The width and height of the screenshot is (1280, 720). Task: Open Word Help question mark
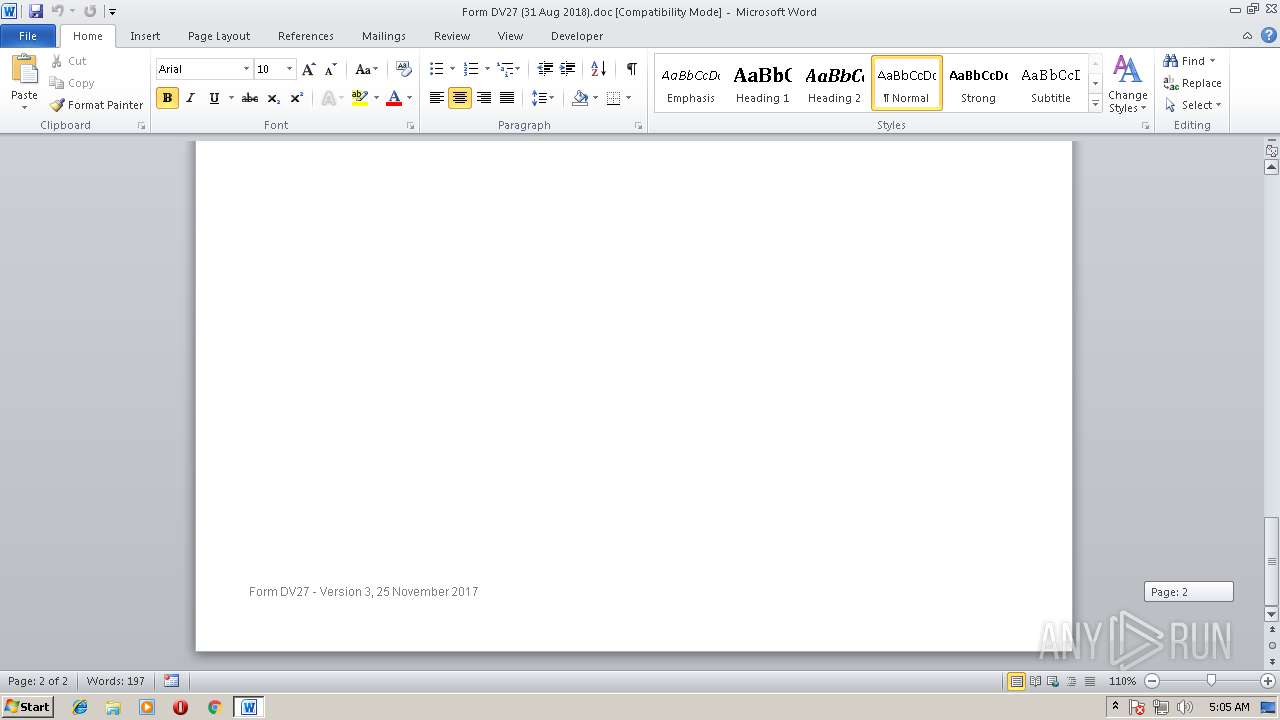[1269, 36]
